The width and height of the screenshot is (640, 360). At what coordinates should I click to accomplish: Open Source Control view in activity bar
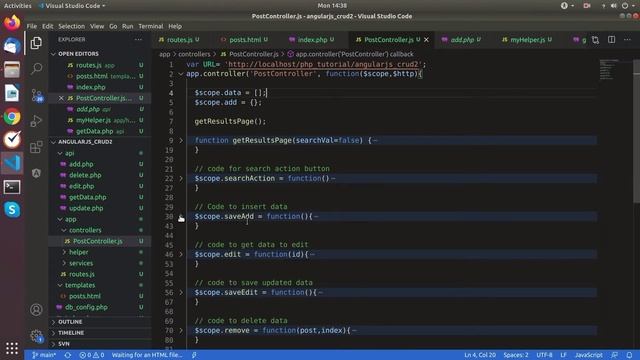(x=36, y=96)
